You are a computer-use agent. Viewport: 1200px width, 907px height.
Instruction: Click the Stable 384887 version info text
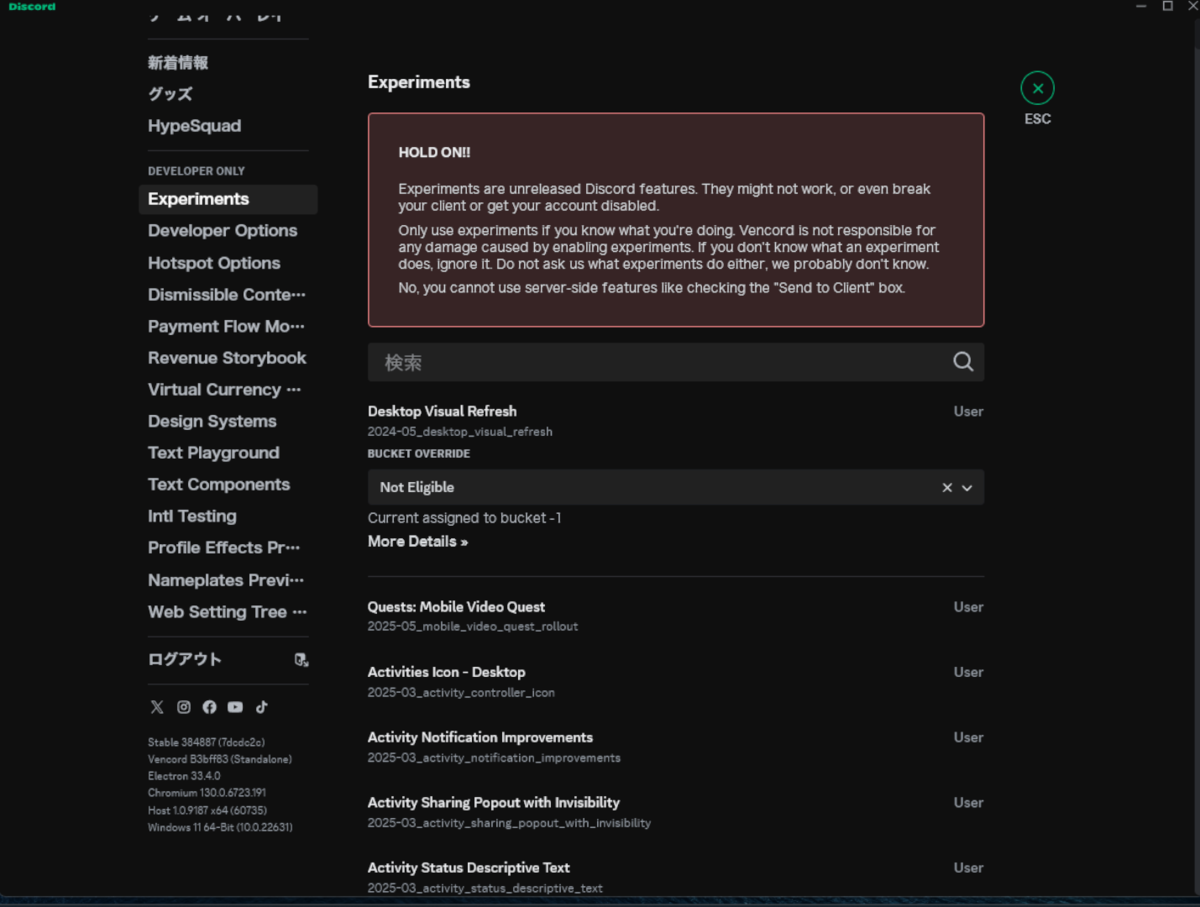click(206, 742)
